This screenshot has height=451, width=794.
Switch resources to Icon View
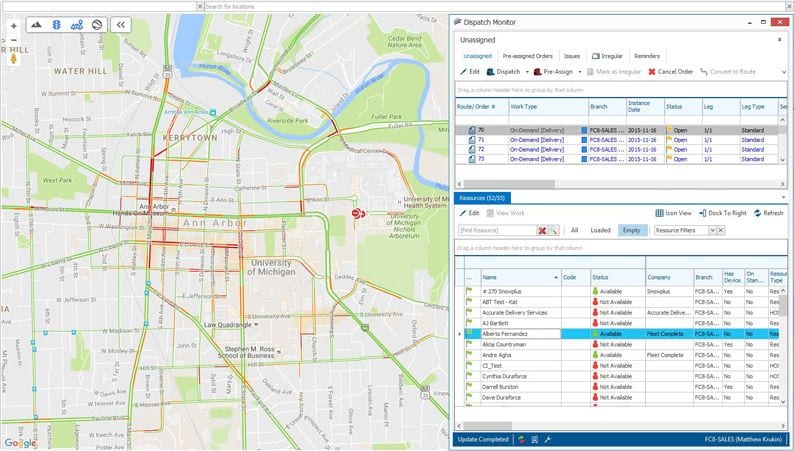[x=673, y=213]
